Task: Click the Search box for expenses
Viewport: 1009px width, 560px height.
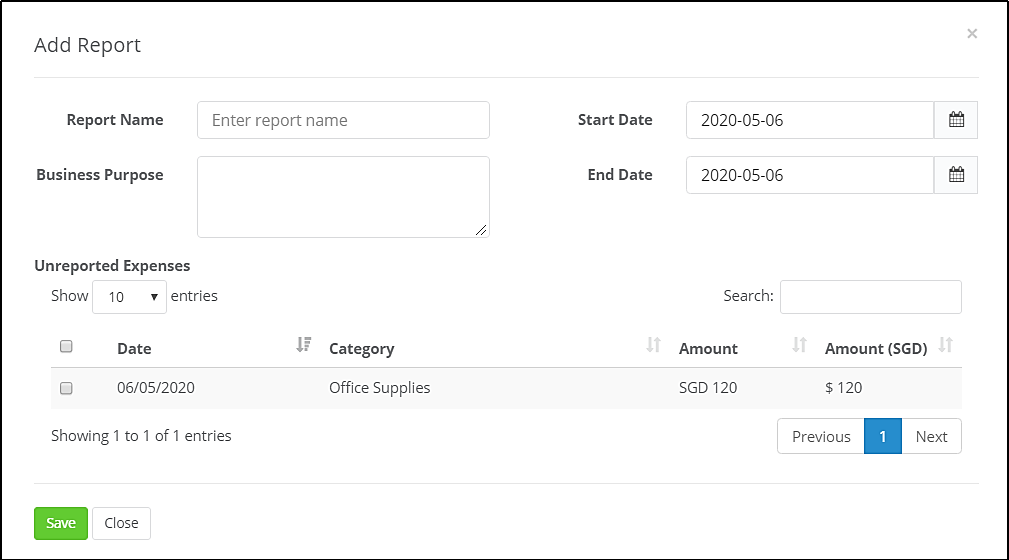Action: click(871, 297)
